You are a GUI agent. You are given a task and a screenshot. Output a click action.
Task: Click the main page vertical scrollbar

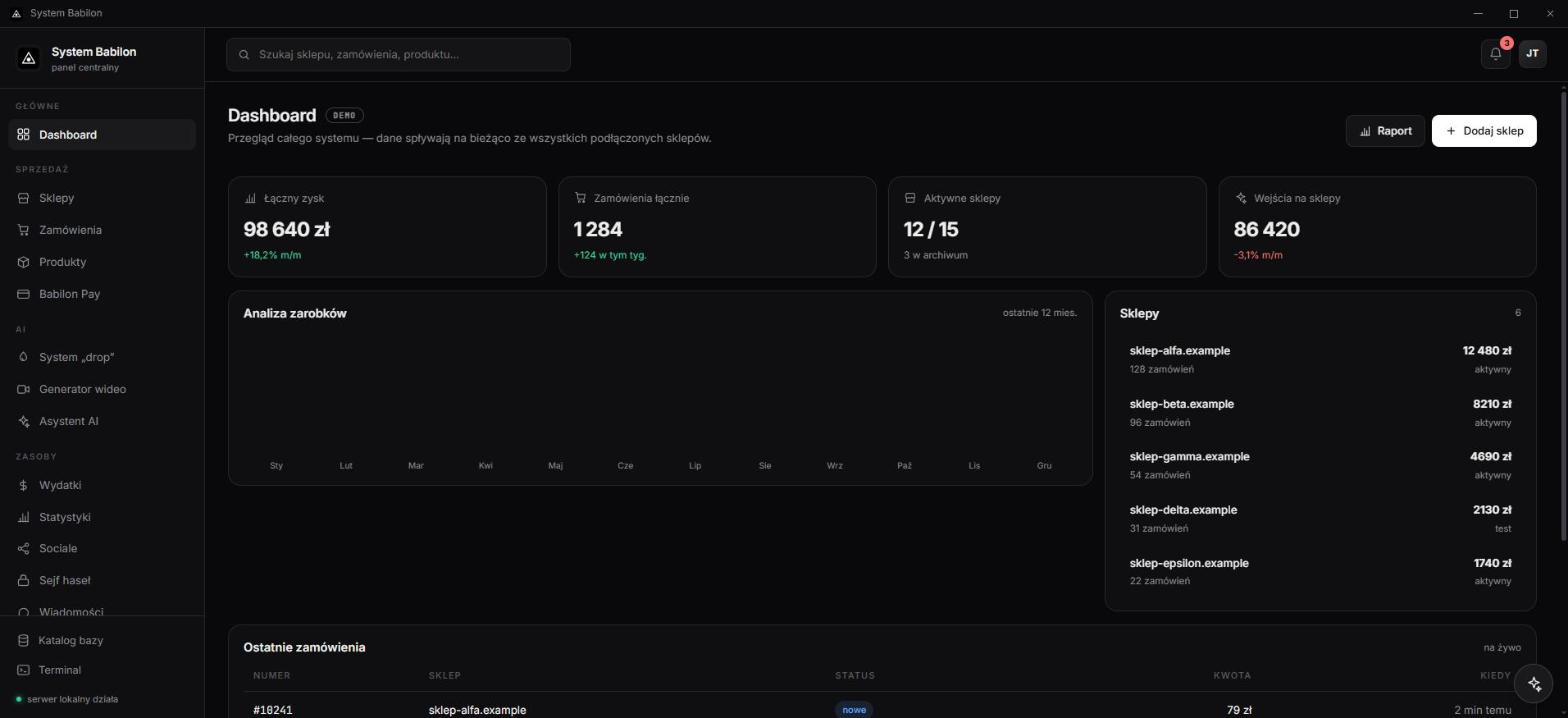pyautogui.click(x=1563, y=315)
